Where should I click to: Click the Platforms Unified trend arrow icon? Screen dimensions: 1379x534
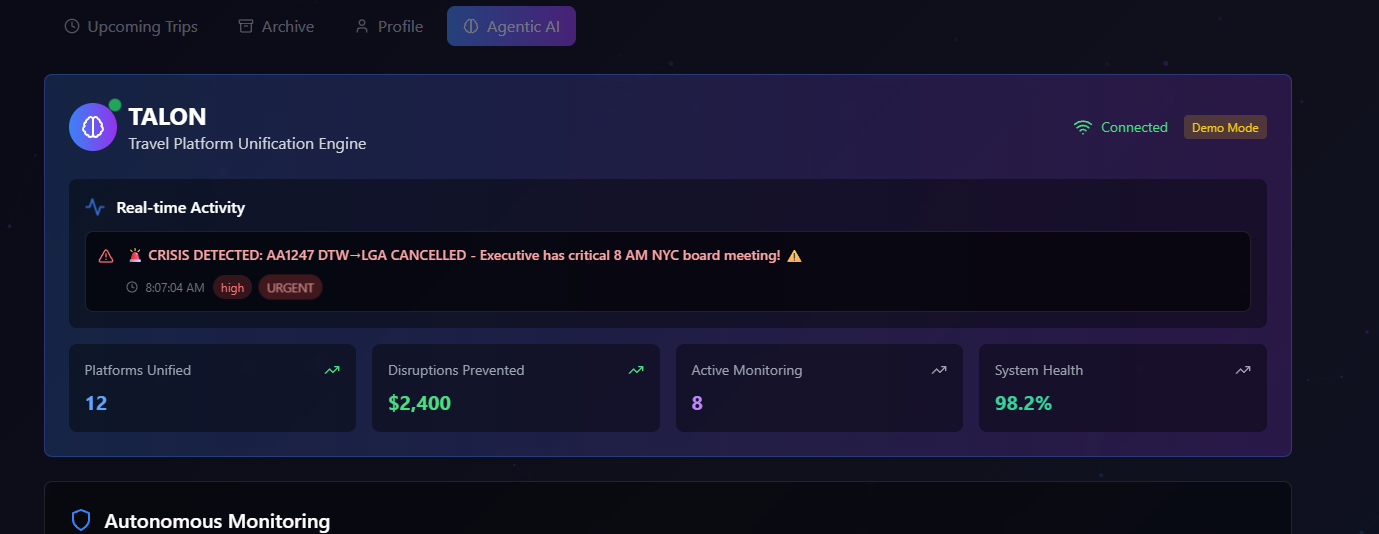[332, 370]
